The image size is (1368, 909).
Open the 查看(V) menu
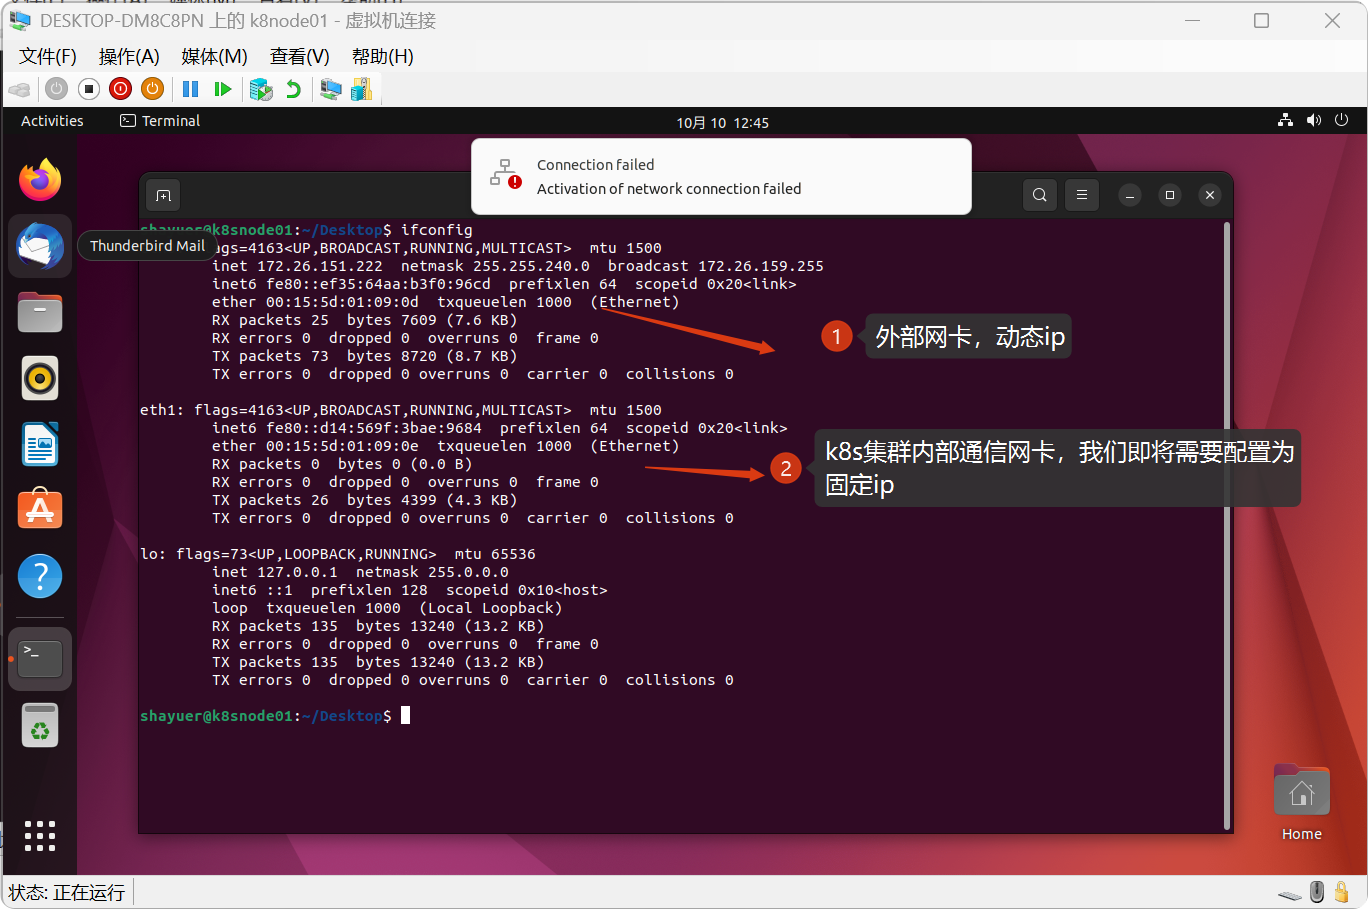tap(299, 57)
